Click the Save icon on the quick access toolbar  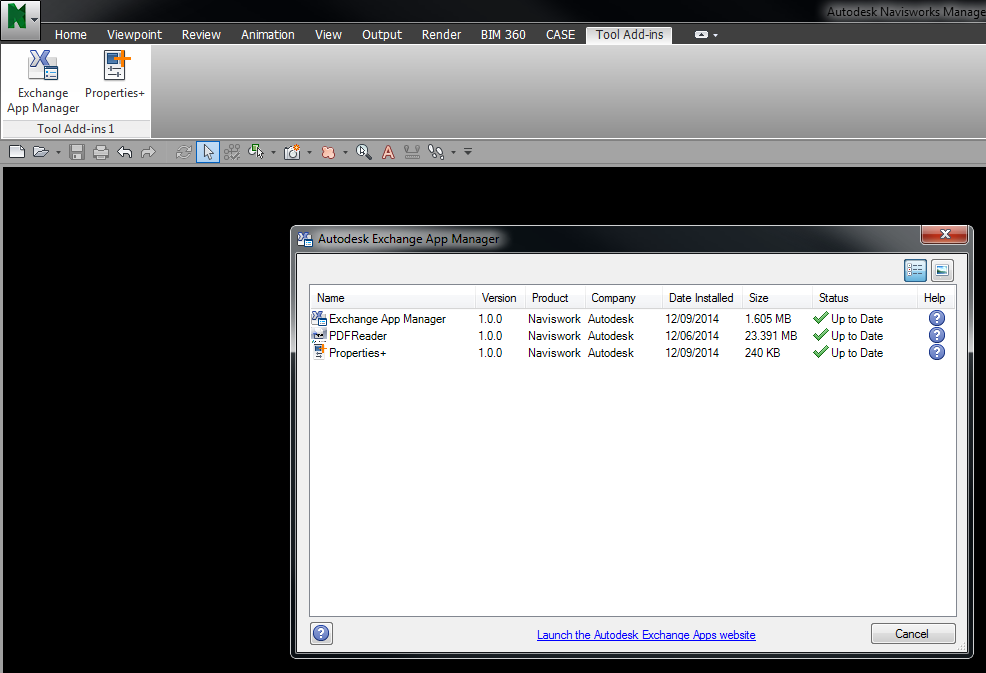click(x=77, y=151)
